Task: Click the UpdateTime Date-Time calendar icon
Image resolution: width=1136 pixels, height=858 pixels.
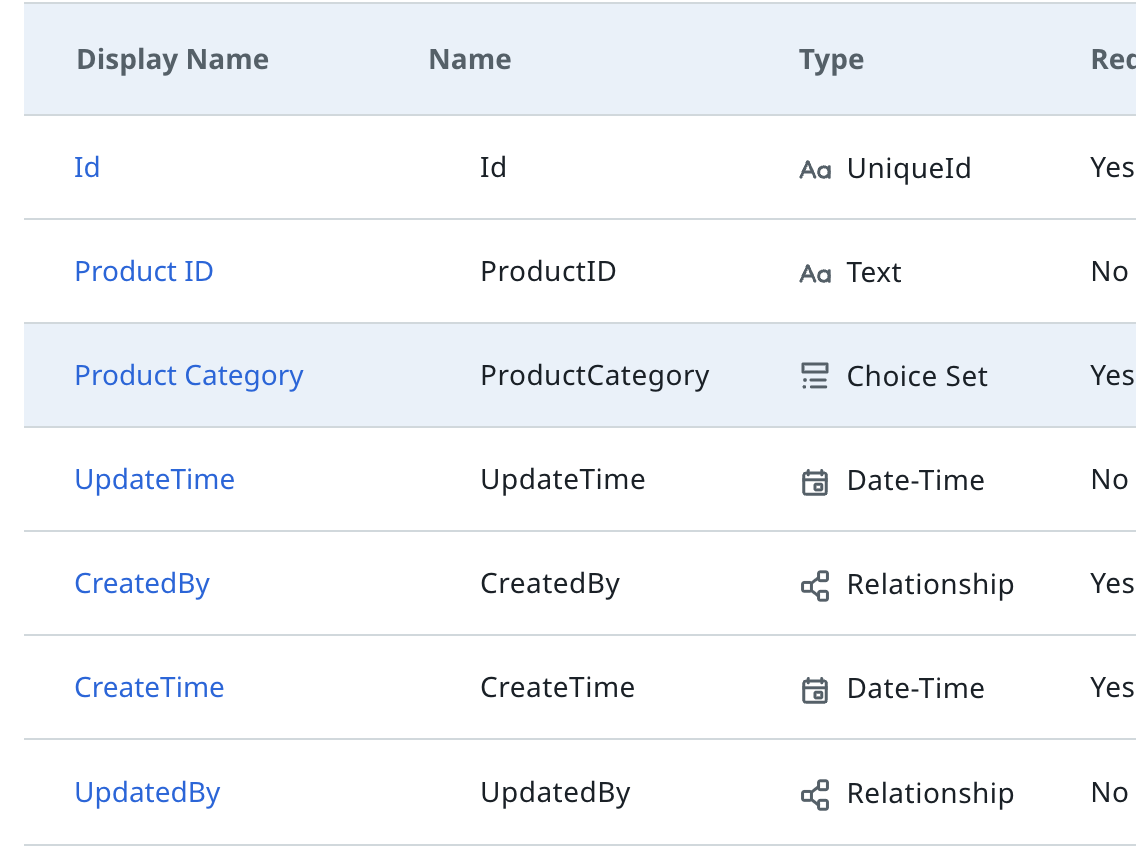Action: click(815, 481)
